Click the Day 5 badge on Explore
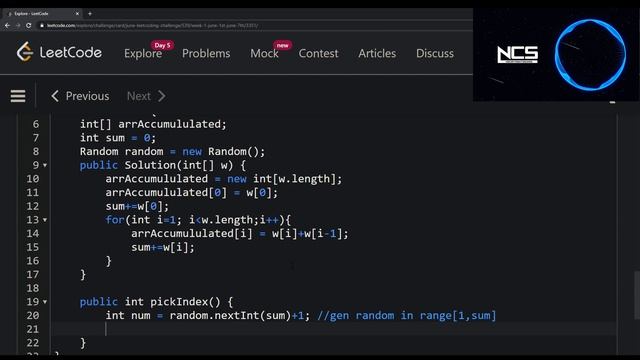The image size is (640, 360). pos(162,45)
